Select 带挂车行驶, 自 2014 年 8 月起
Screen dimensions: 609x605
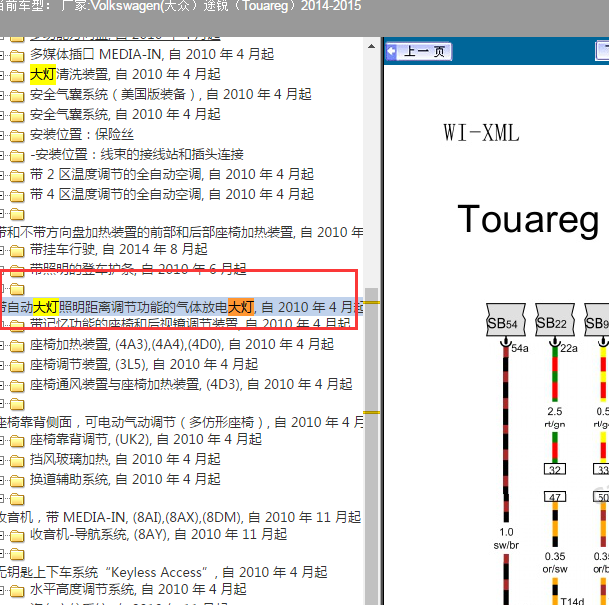click(x=118, y=249)
